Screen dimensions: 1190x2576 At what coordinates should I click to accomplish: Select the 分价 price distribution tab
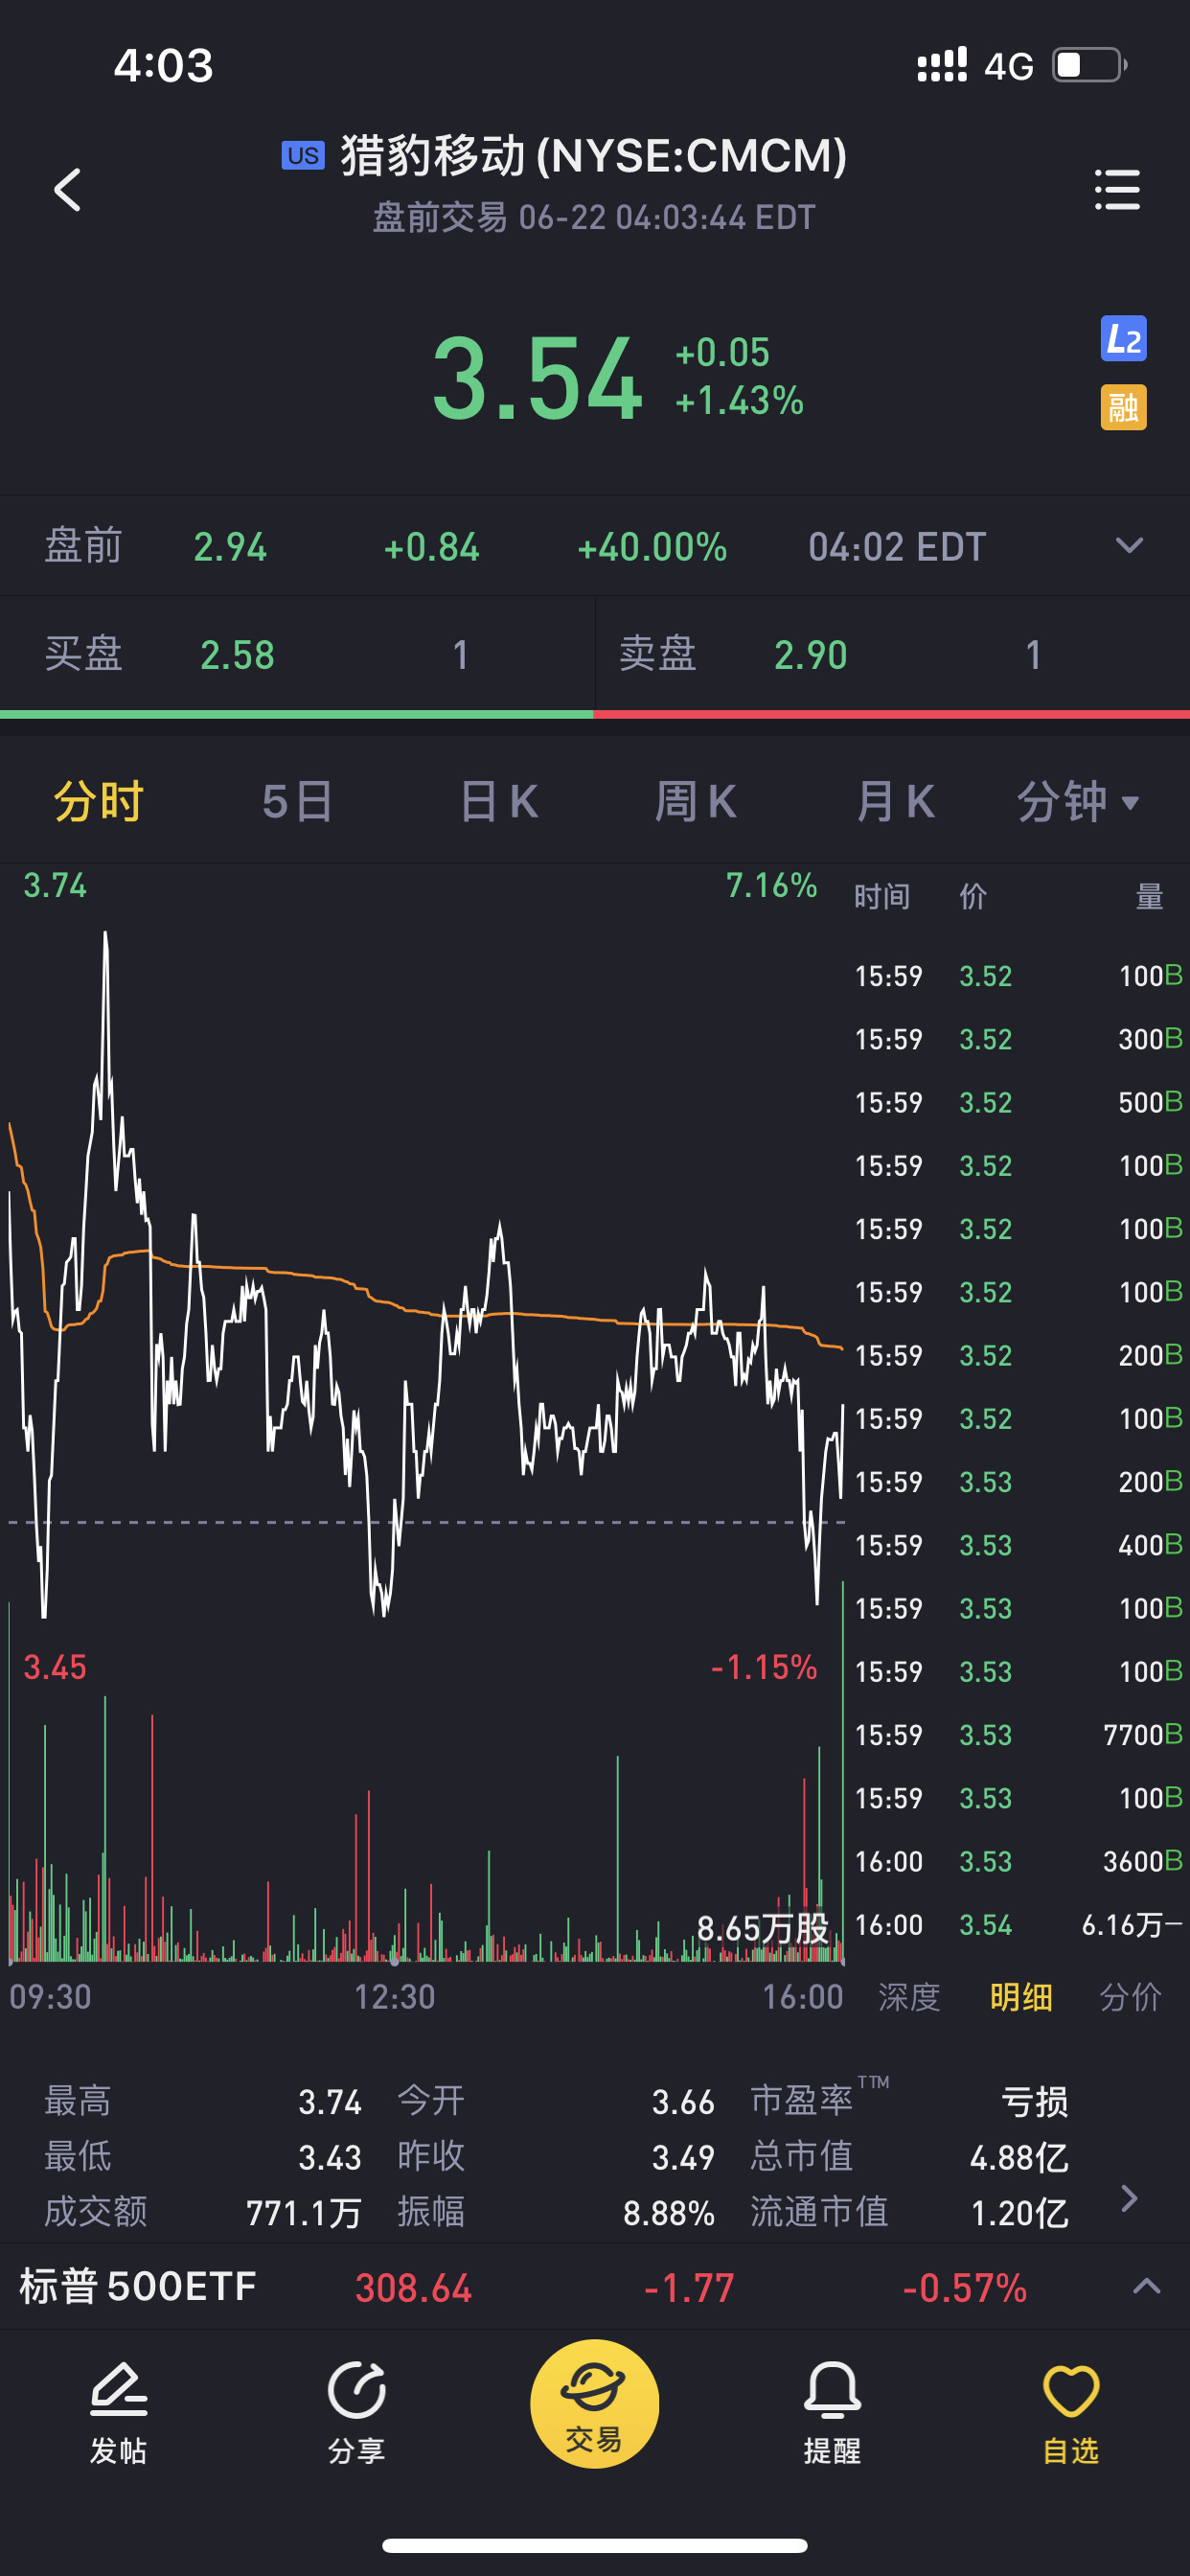pos(1130,1997)
